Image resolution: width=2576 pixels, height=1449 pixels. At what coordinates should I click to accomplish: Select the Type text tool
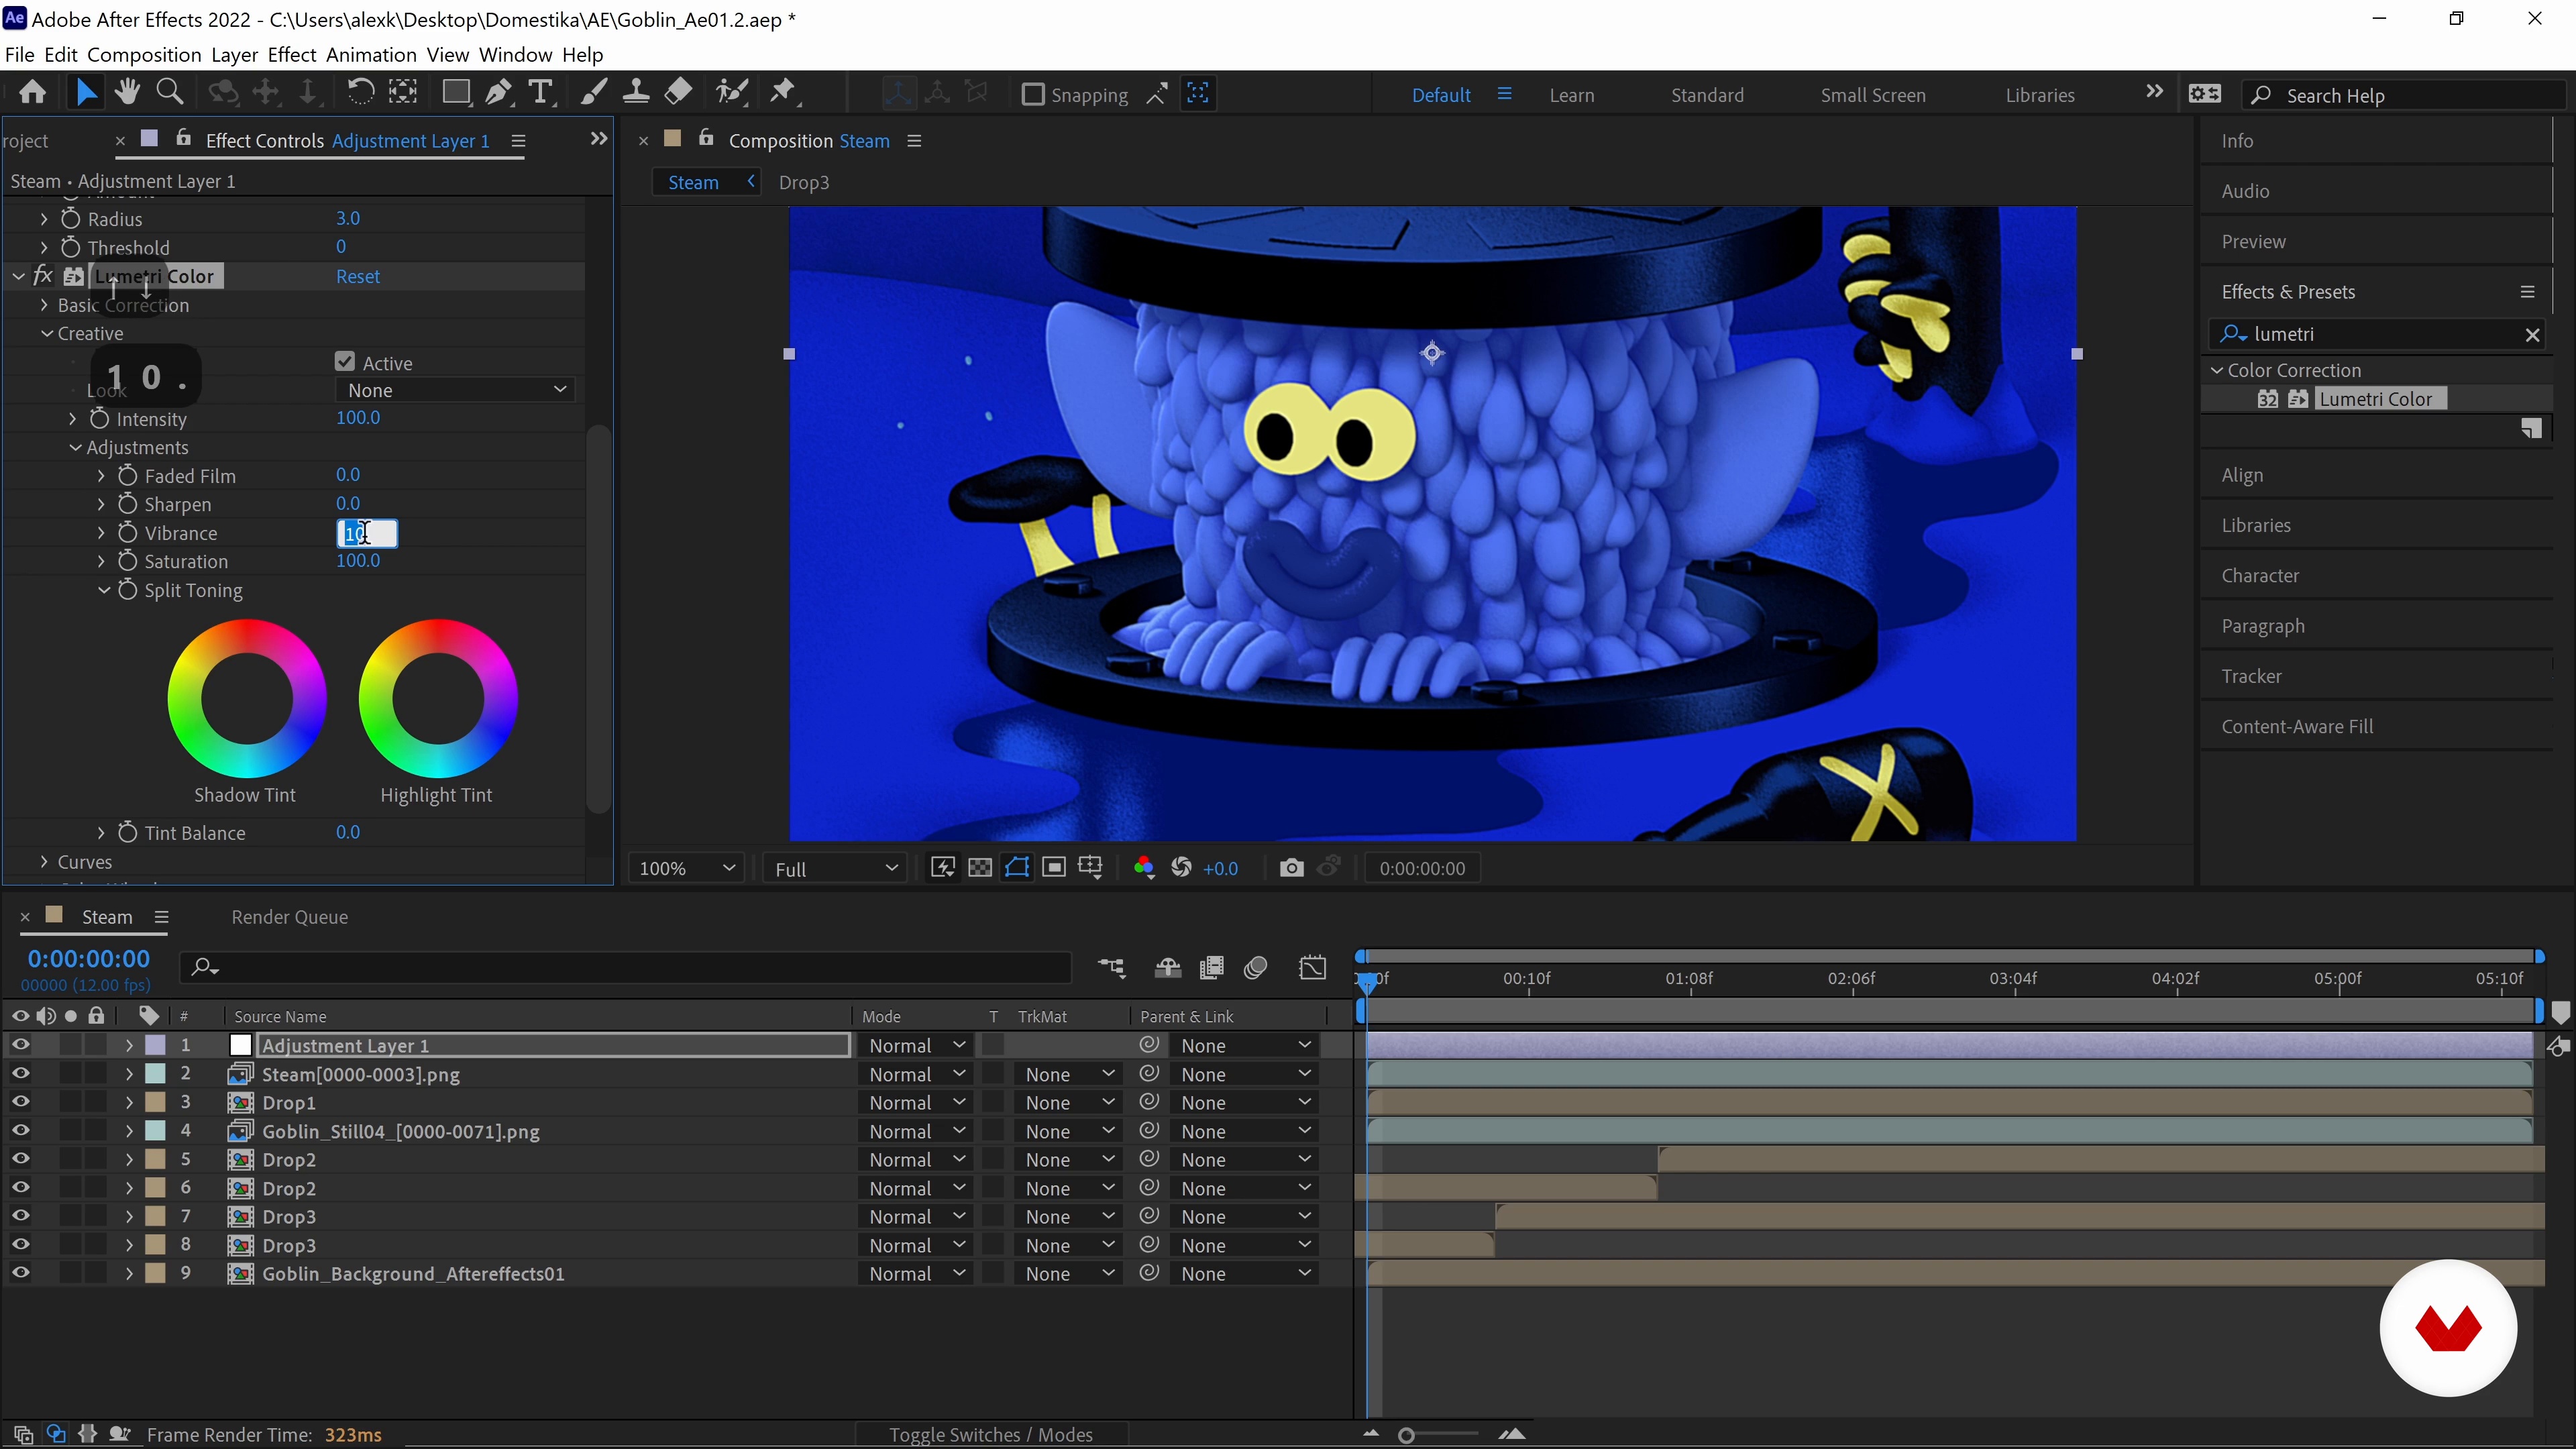540,93
